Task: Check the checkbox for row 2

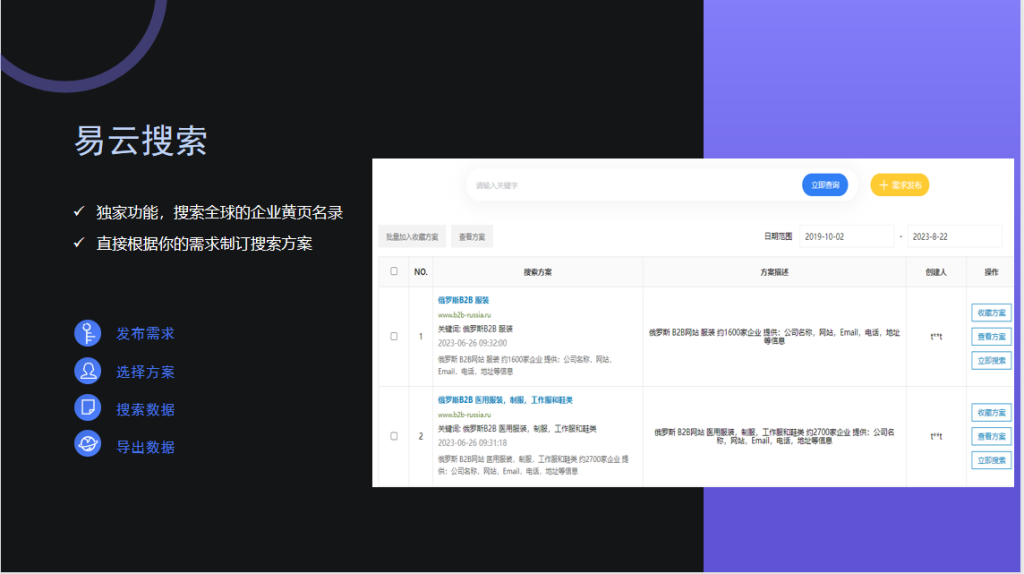Action: click(394, 436)
